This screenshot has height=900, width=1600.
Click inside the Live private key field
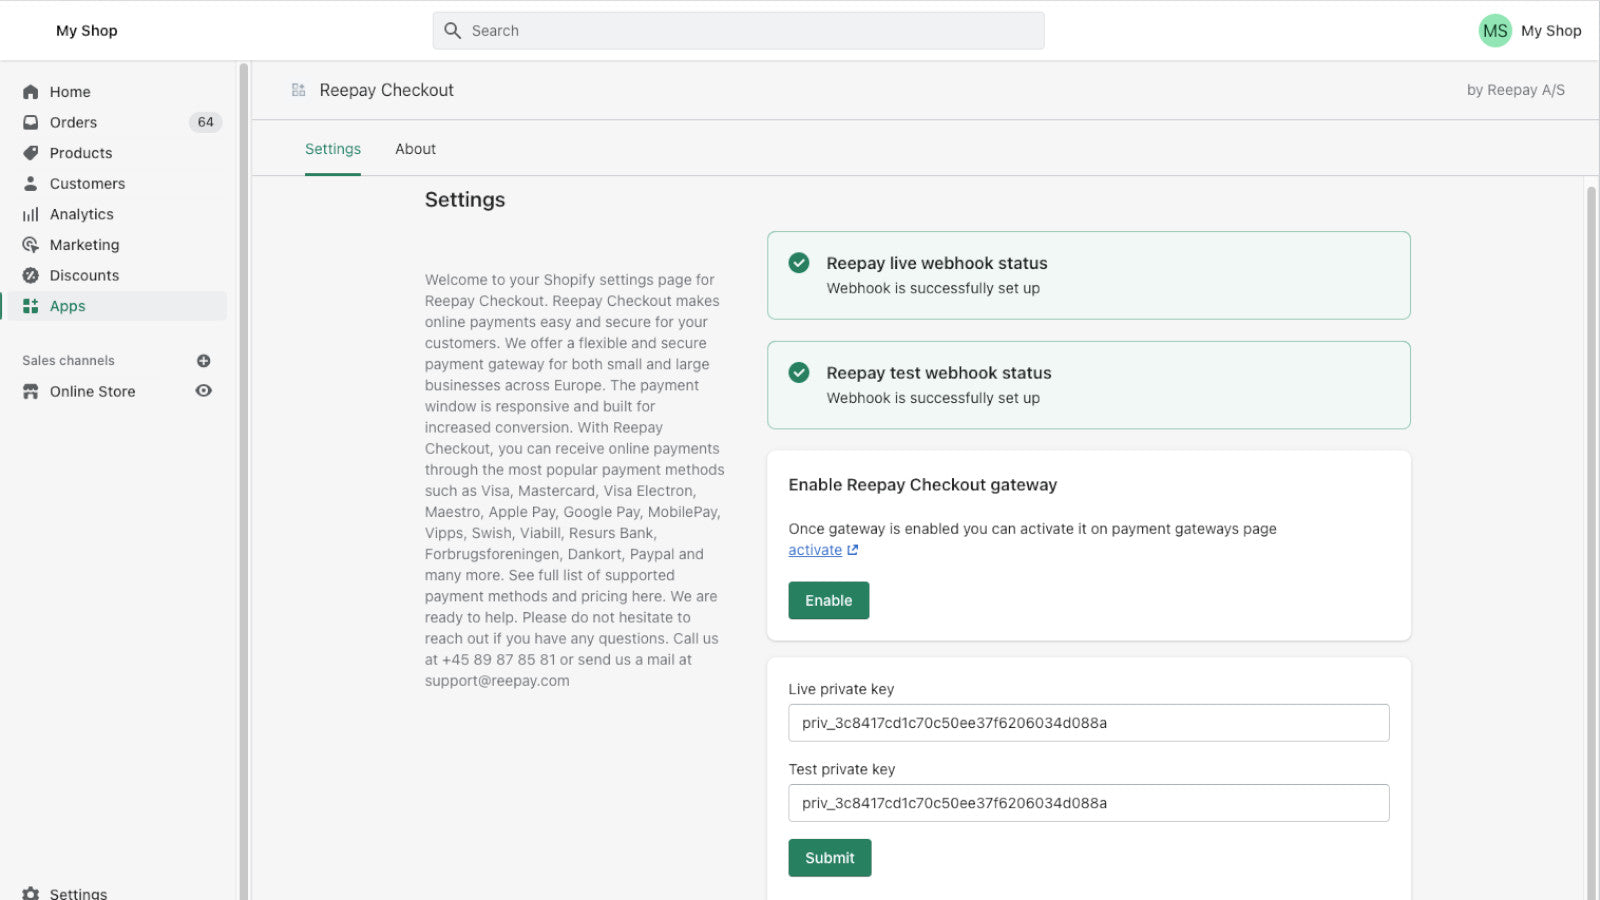tap(1088, 723)
